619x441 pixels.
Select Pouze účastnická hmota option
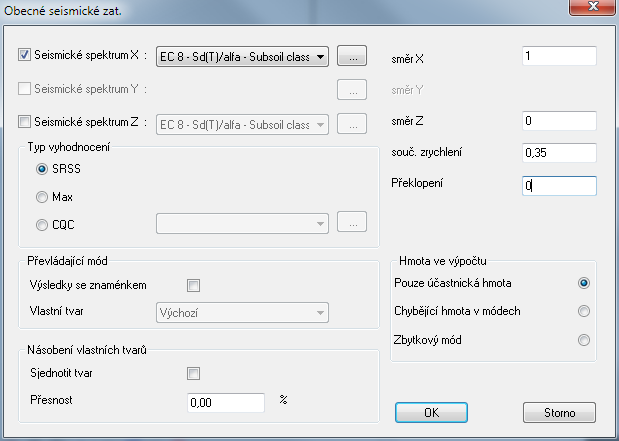584,283
